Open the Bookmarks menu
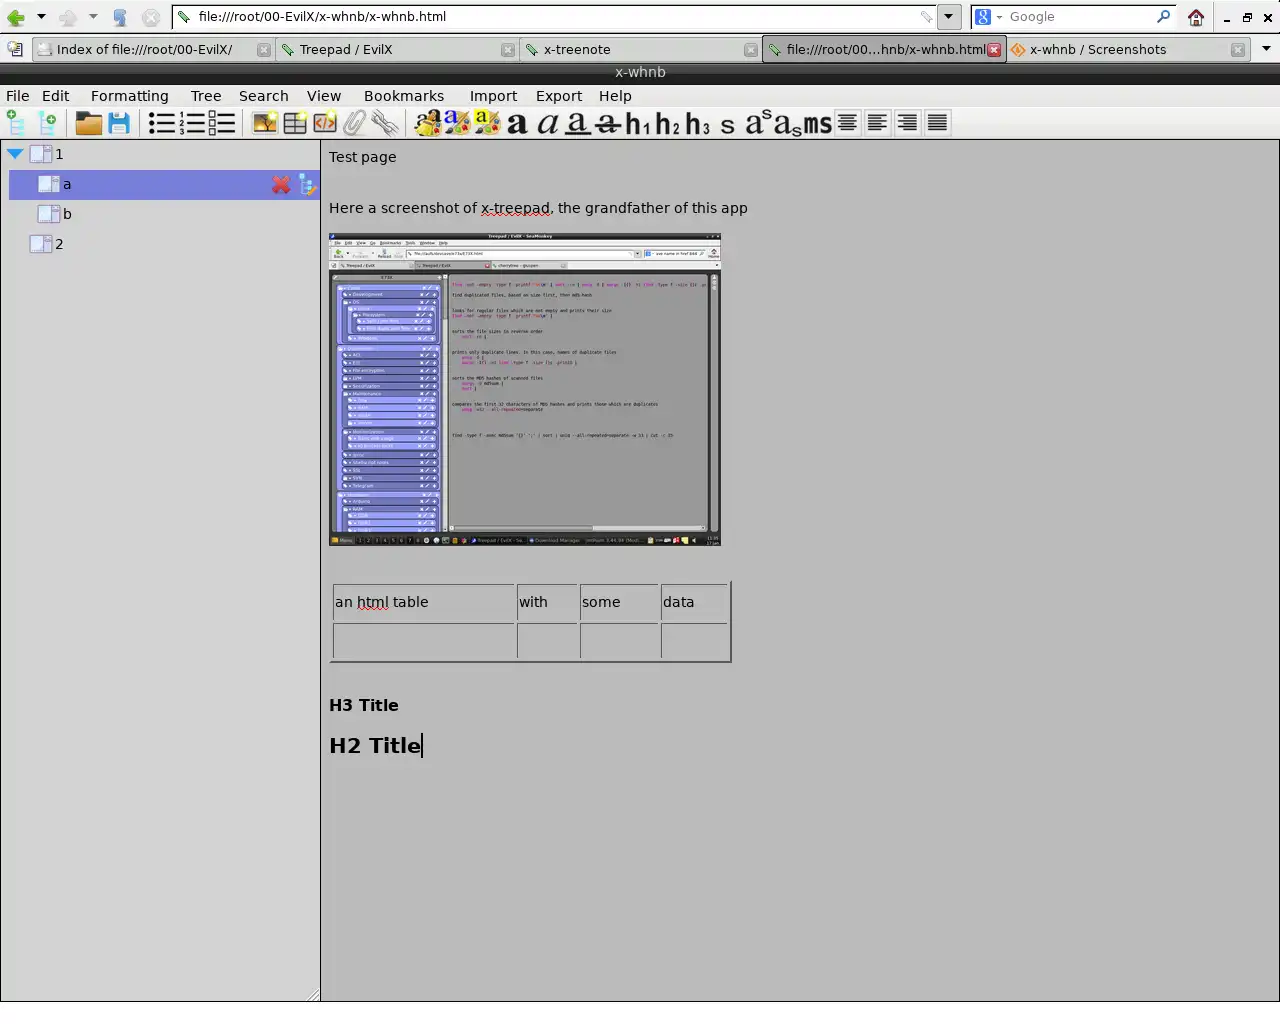Viewport: 1280px width, 1024px height. point(404,96)
